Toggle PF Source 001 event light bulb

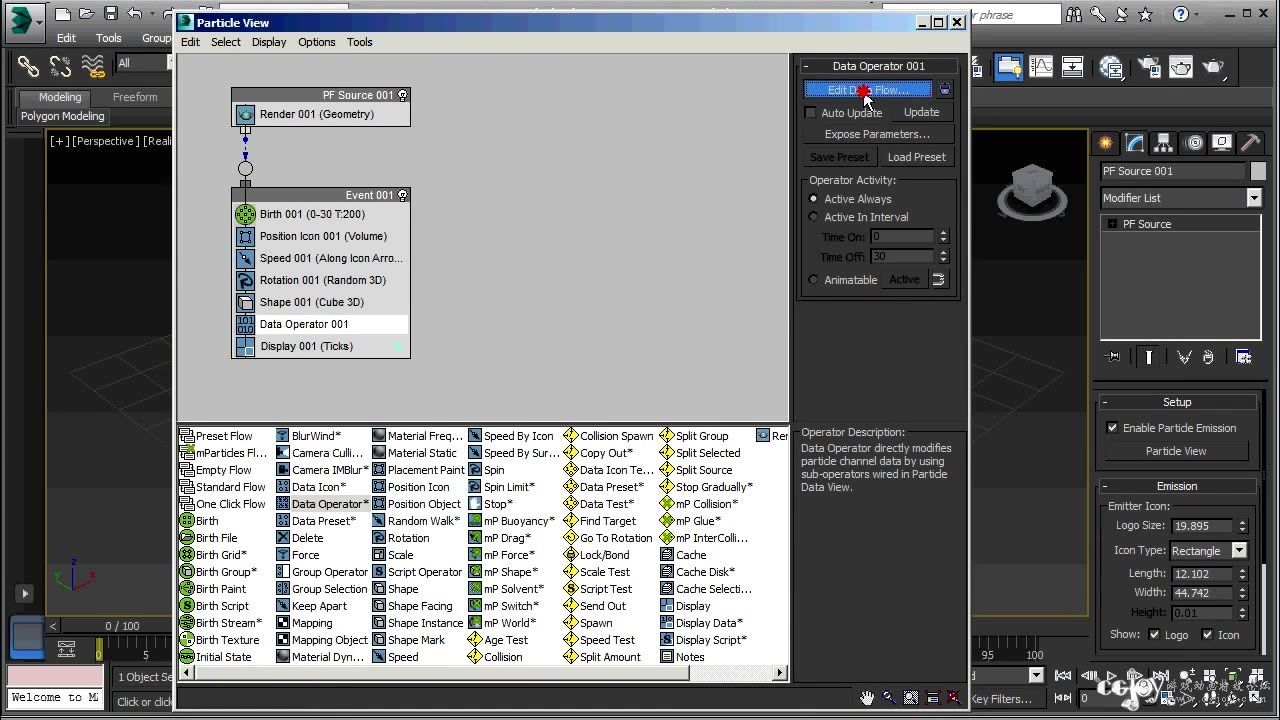pyautogui.click(x=403, y=95)
